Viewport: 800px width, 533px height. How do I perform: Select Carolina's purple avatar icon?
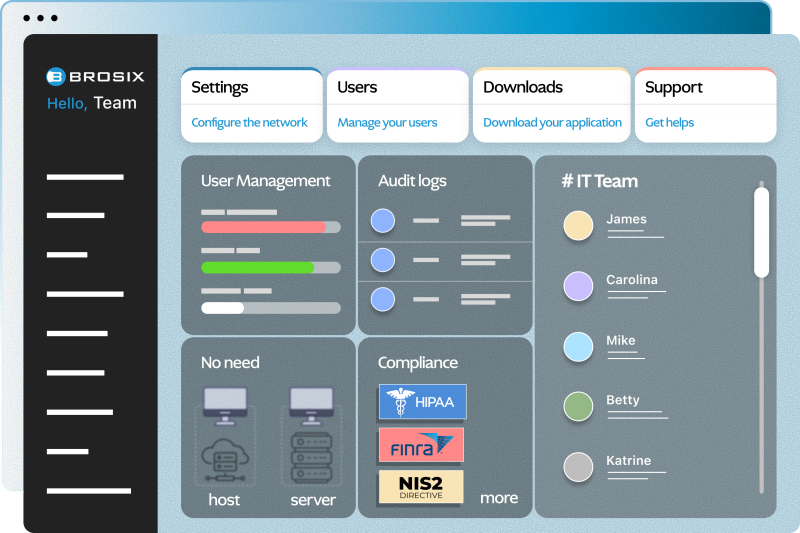point(578,286)
